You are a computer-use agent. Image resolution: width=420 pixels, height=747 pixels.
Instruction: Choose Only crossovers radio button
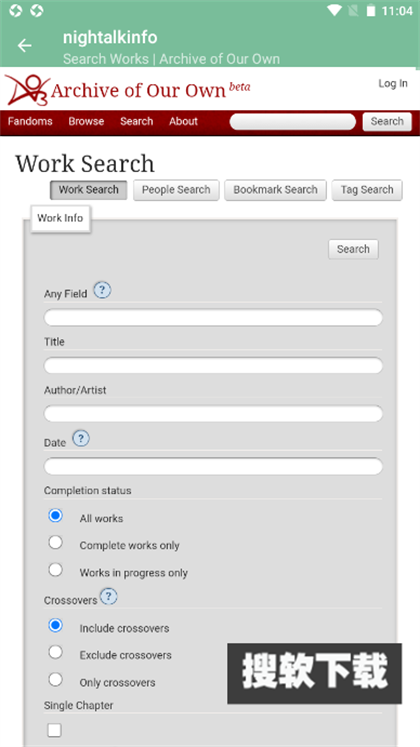[x=56, y=679]
